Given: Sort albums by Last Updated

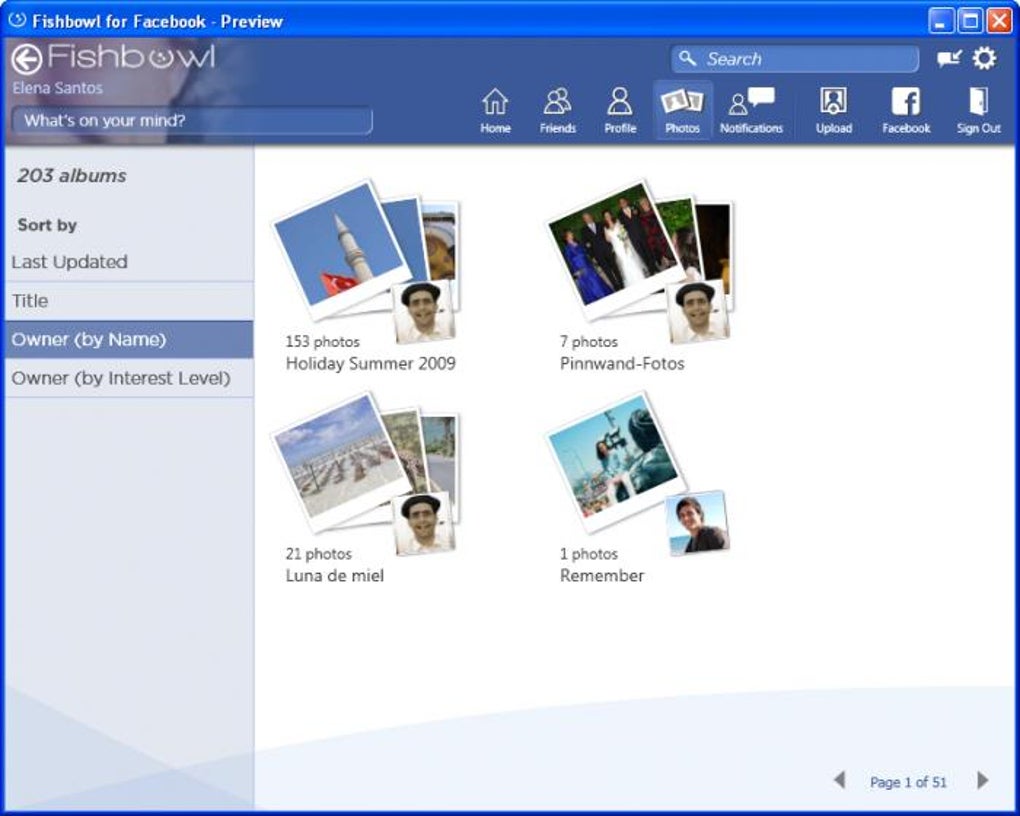Looking at the screenshot, I should [x=129, y=262].
